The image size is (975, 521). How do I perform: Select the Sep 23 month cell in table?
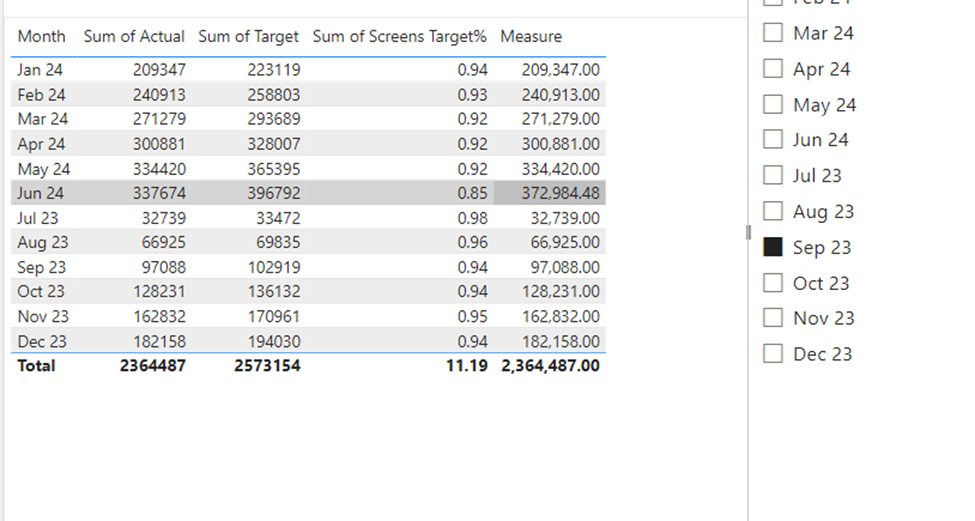[41, 267]
